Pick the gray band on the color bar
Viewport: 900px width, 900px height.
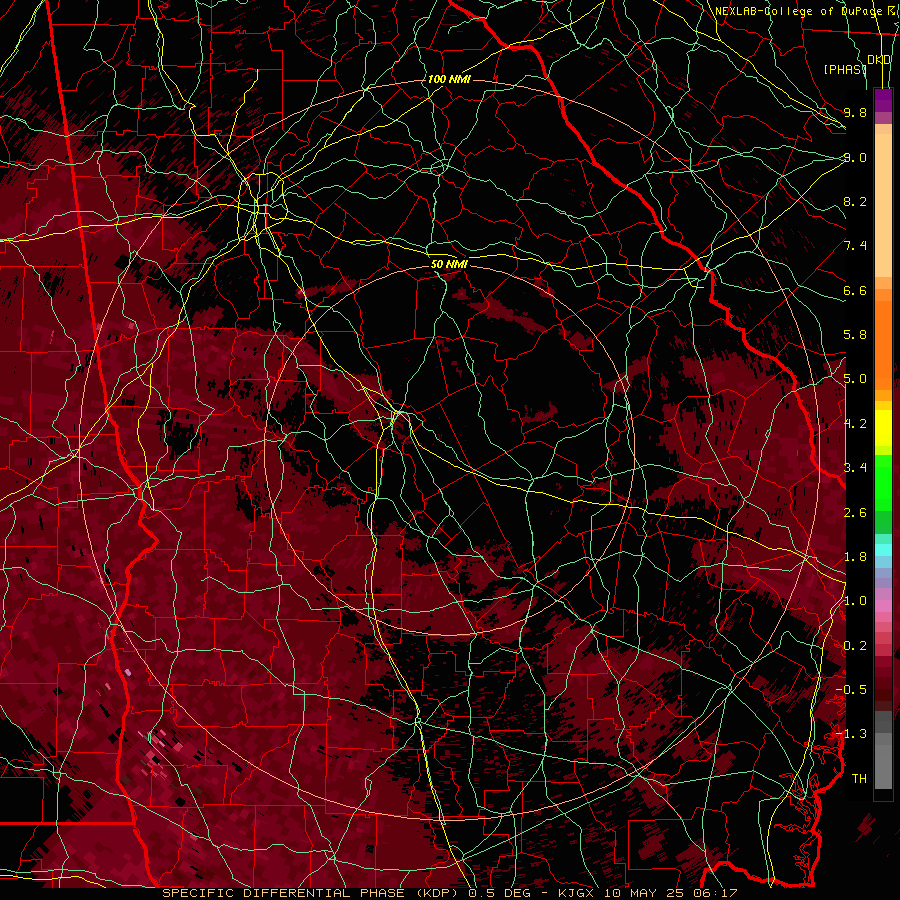pyautogui.click(x=883, y=750)
